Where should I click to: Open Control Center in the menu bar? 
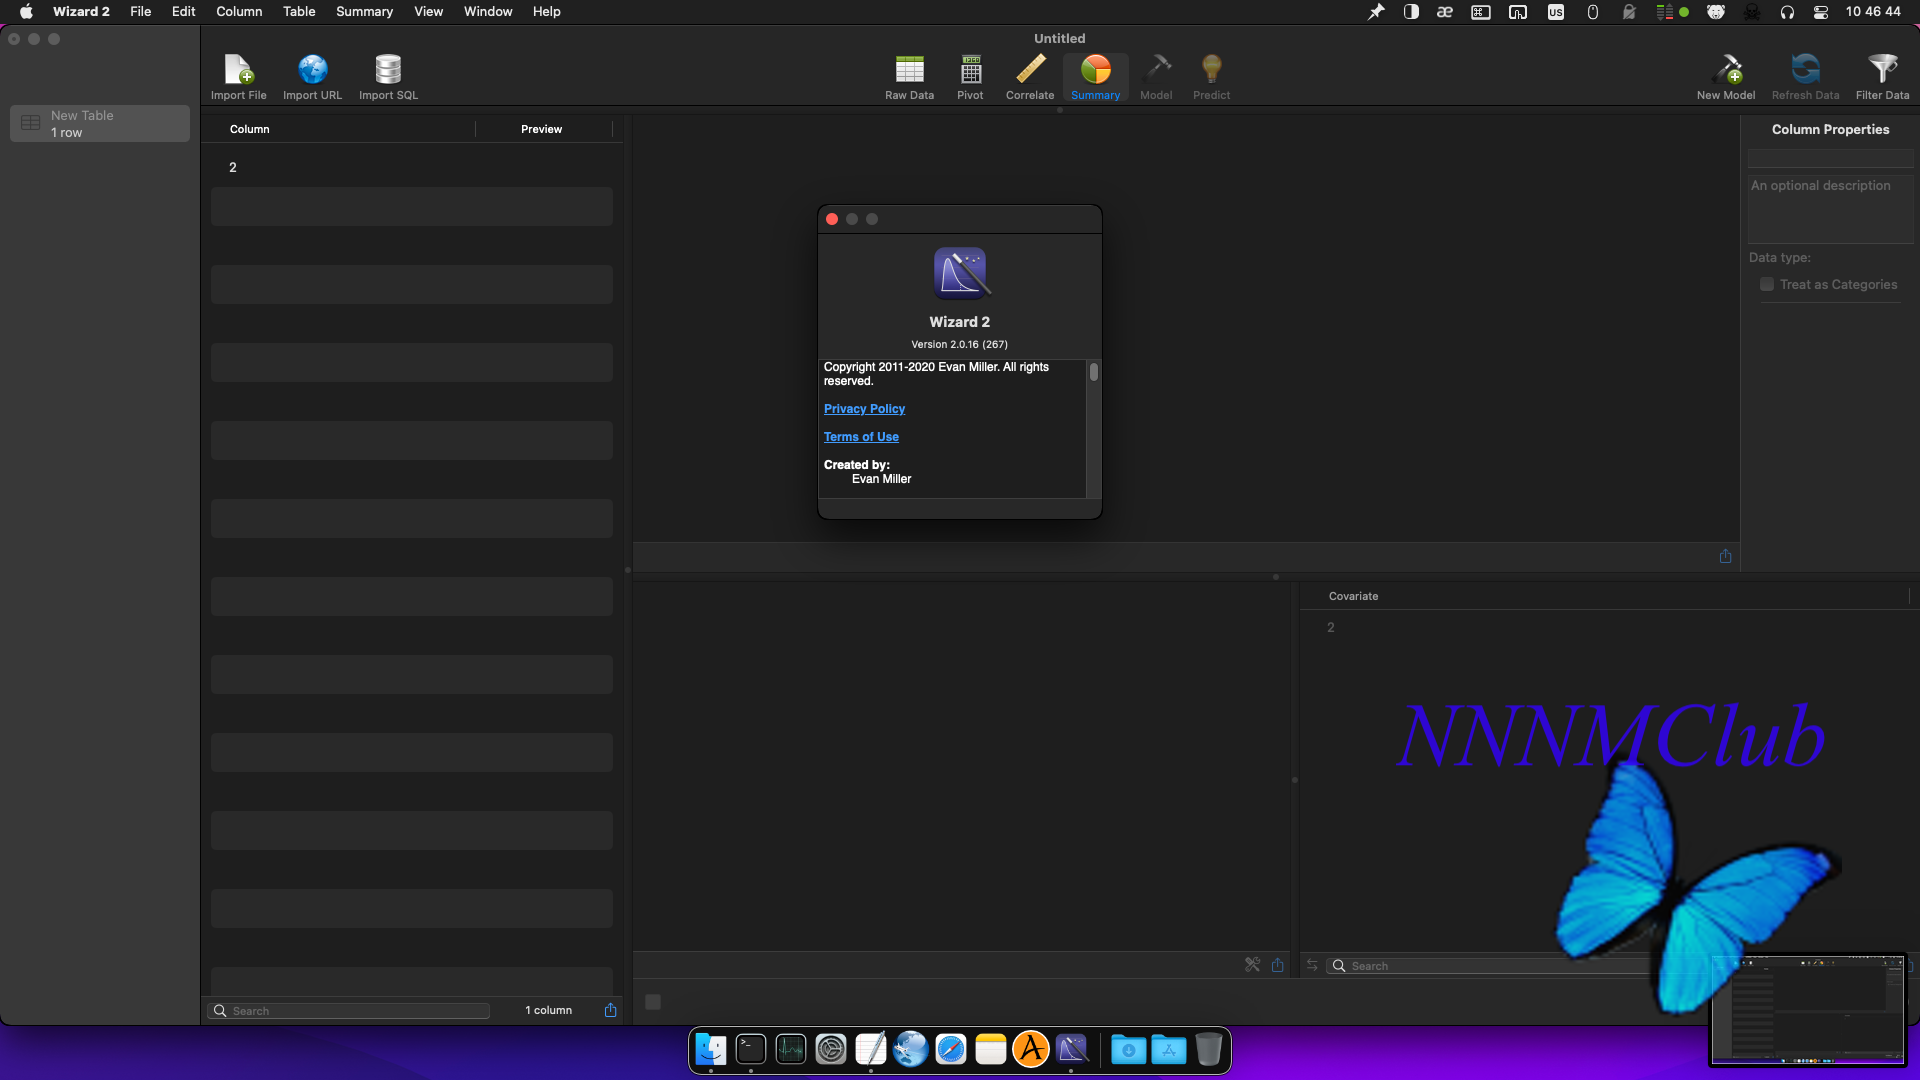click(1821, 12)
